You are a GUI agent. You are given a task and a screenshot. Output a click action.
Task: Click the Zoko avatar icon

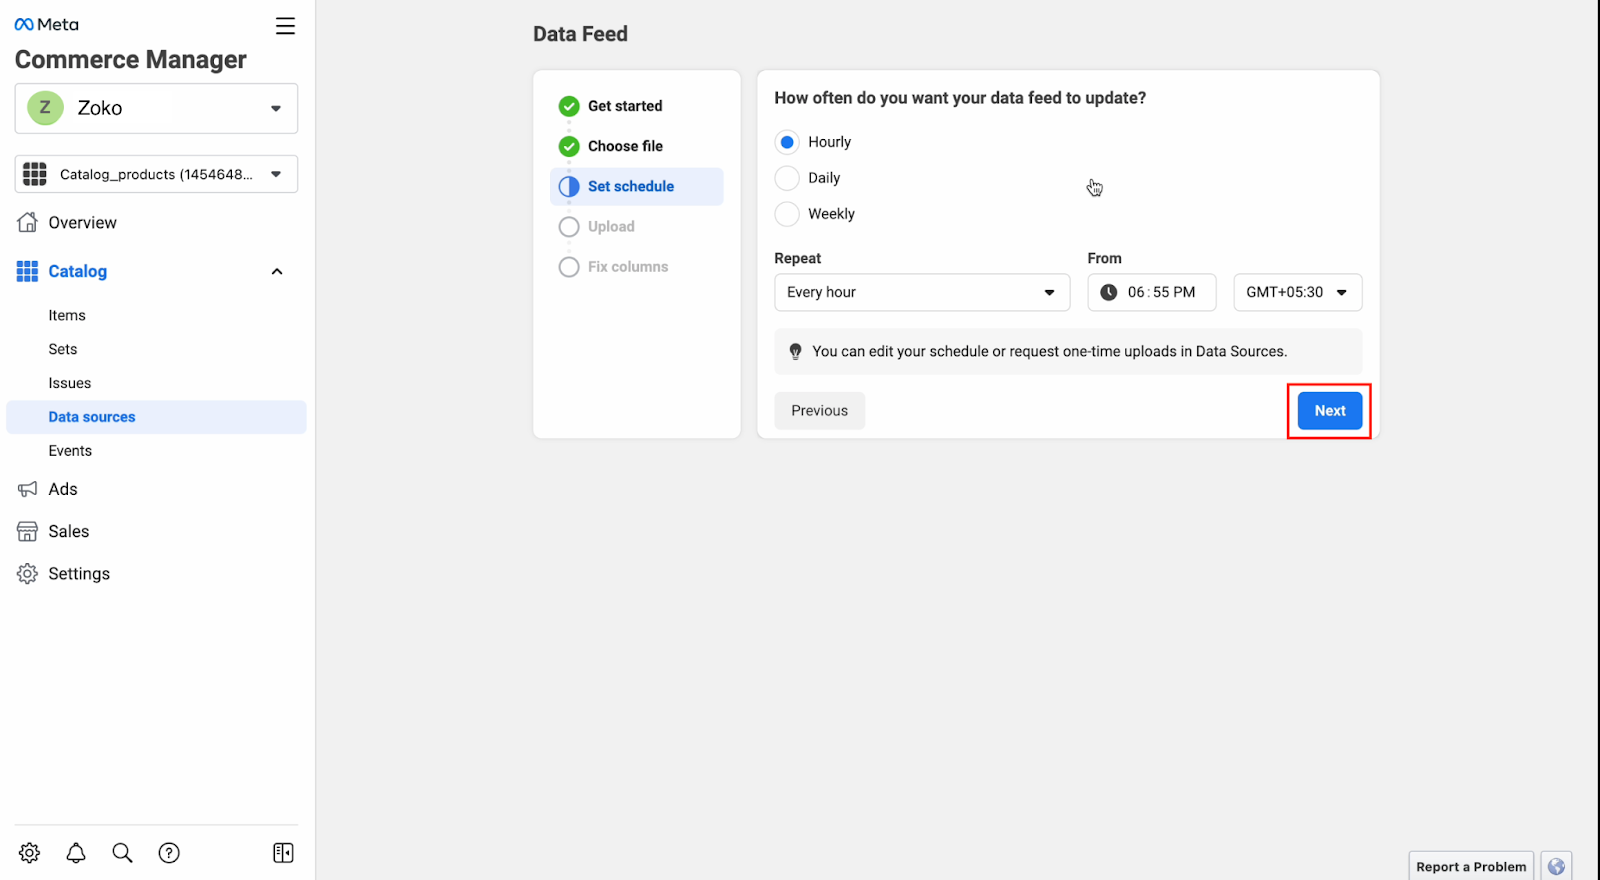(x=45, y=108)
